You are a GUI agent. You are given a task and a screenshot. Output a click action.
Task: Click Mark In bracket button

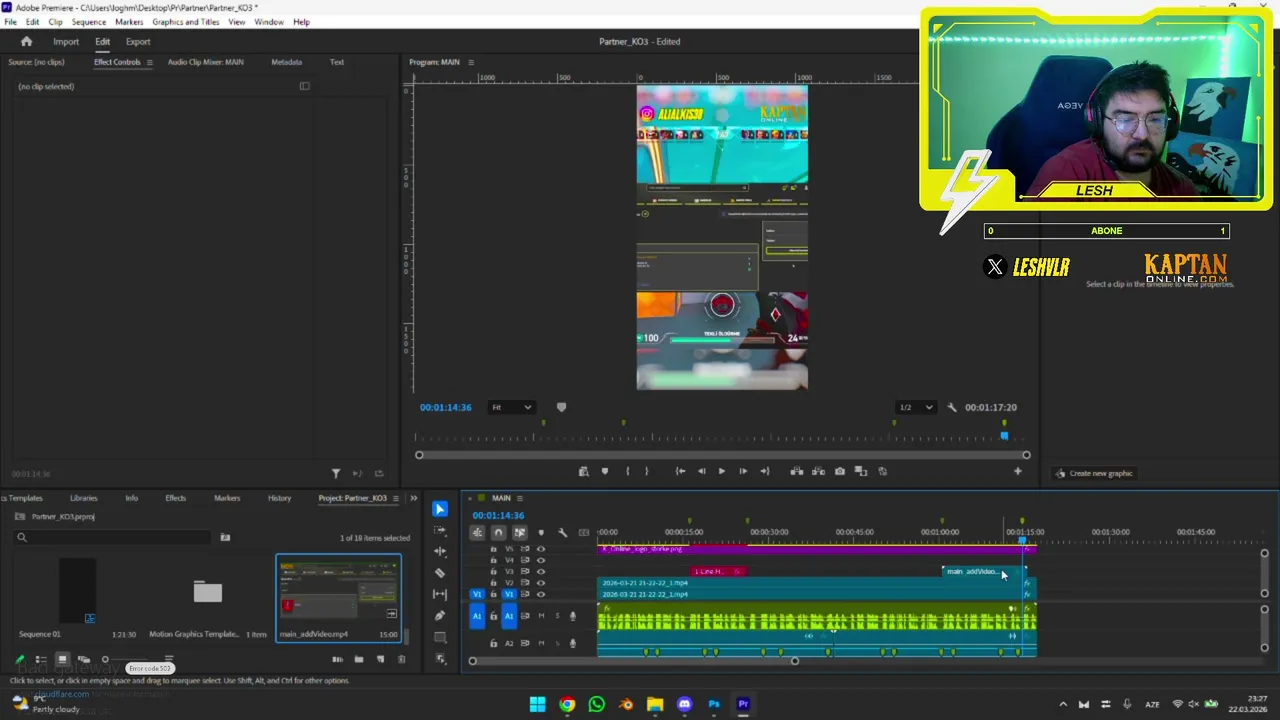point(627,471)
